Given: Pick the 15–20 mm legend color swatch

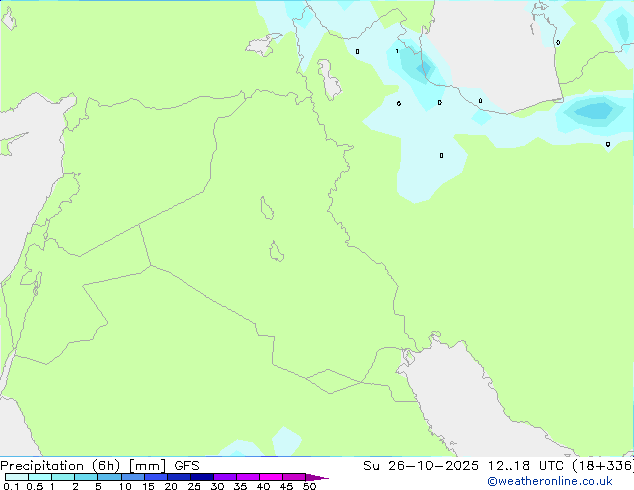Looking at the screenshot, I should [x=156, y=477].
